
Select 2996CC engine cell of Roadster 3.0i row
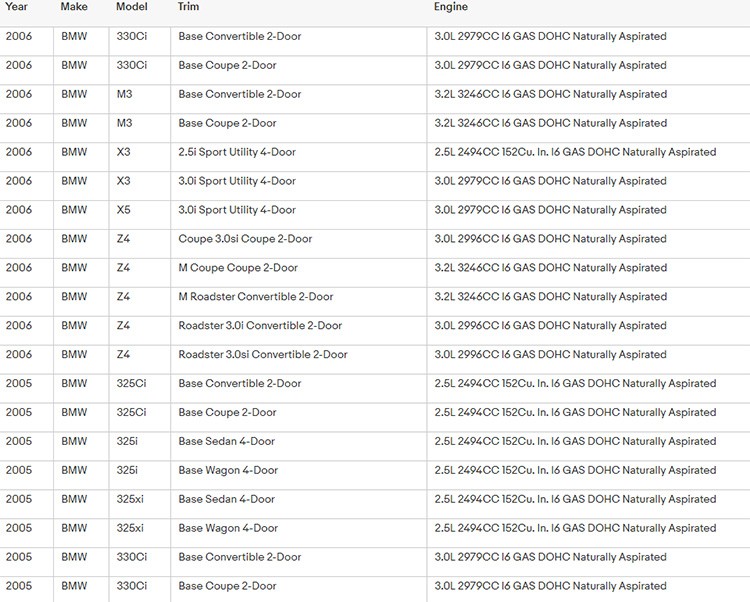[x=551, y=325]
